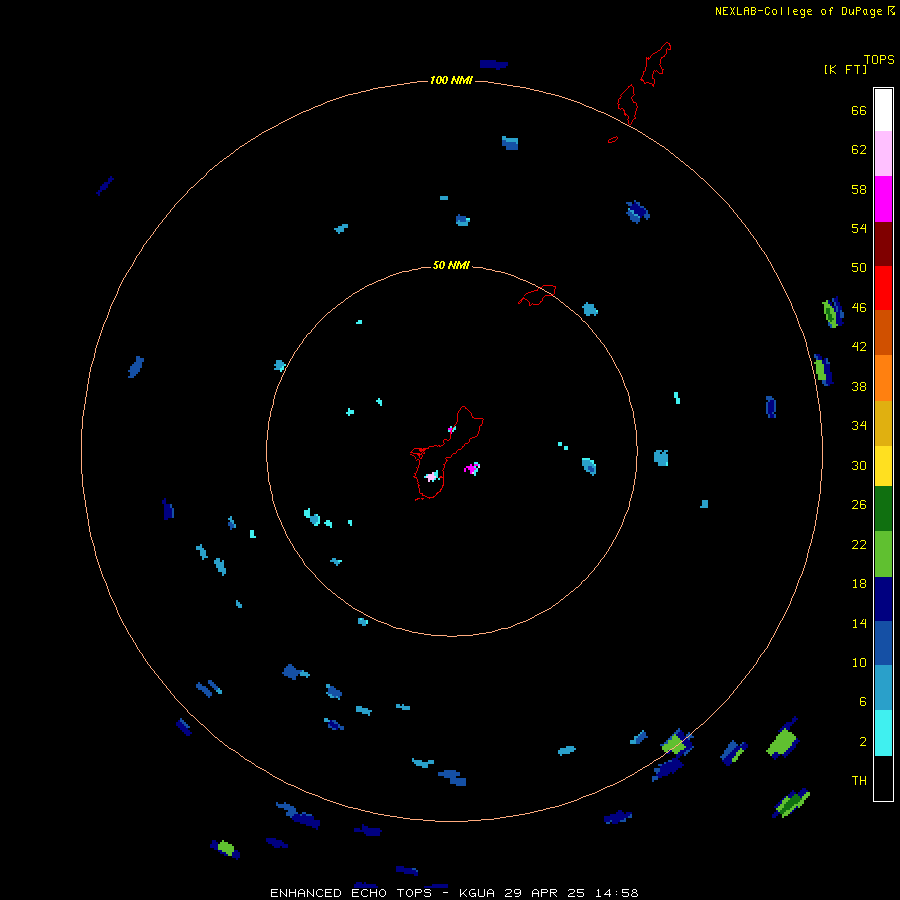Click the 50 value on the legend scale
The height and width of the screenshot is (900, 900).
859,268
